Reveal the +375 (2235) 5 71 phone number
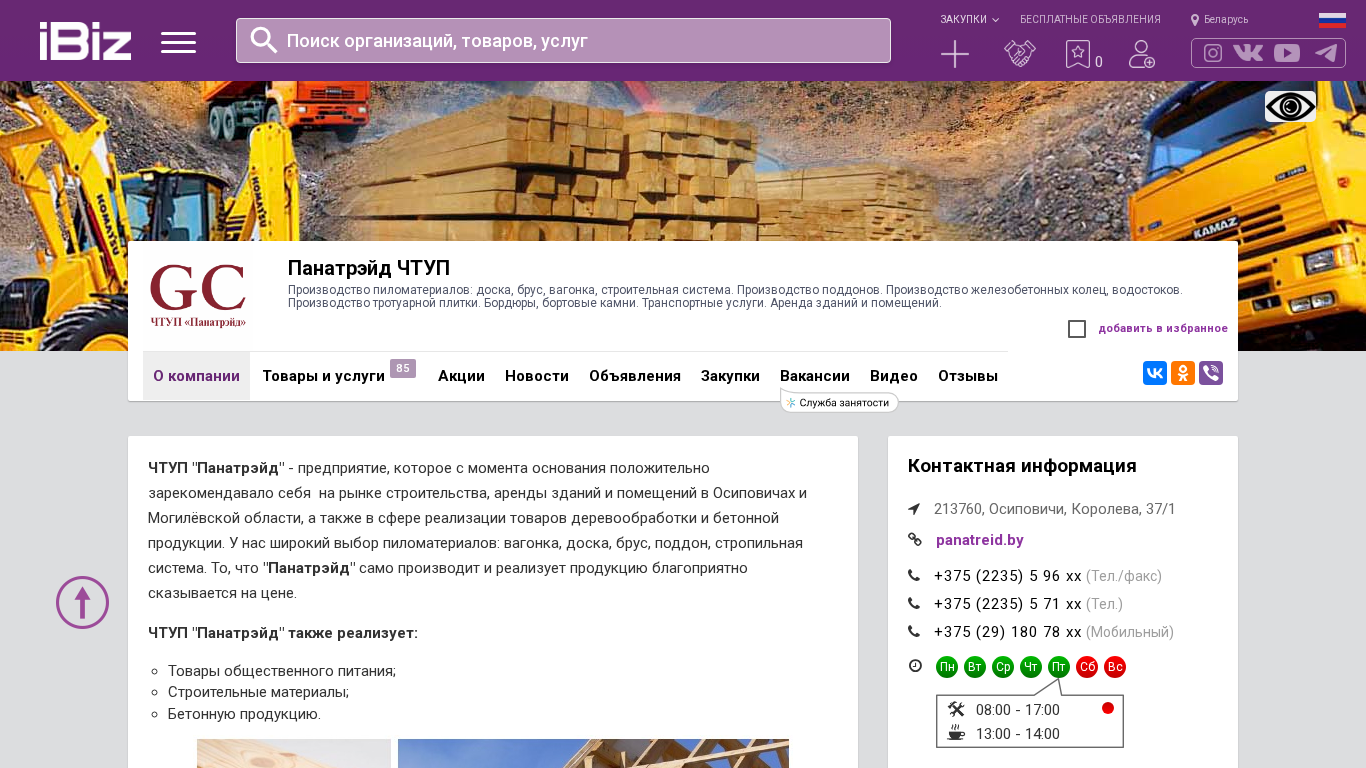Screen dimensions: 1366x768 click(x=1008, y=604)
